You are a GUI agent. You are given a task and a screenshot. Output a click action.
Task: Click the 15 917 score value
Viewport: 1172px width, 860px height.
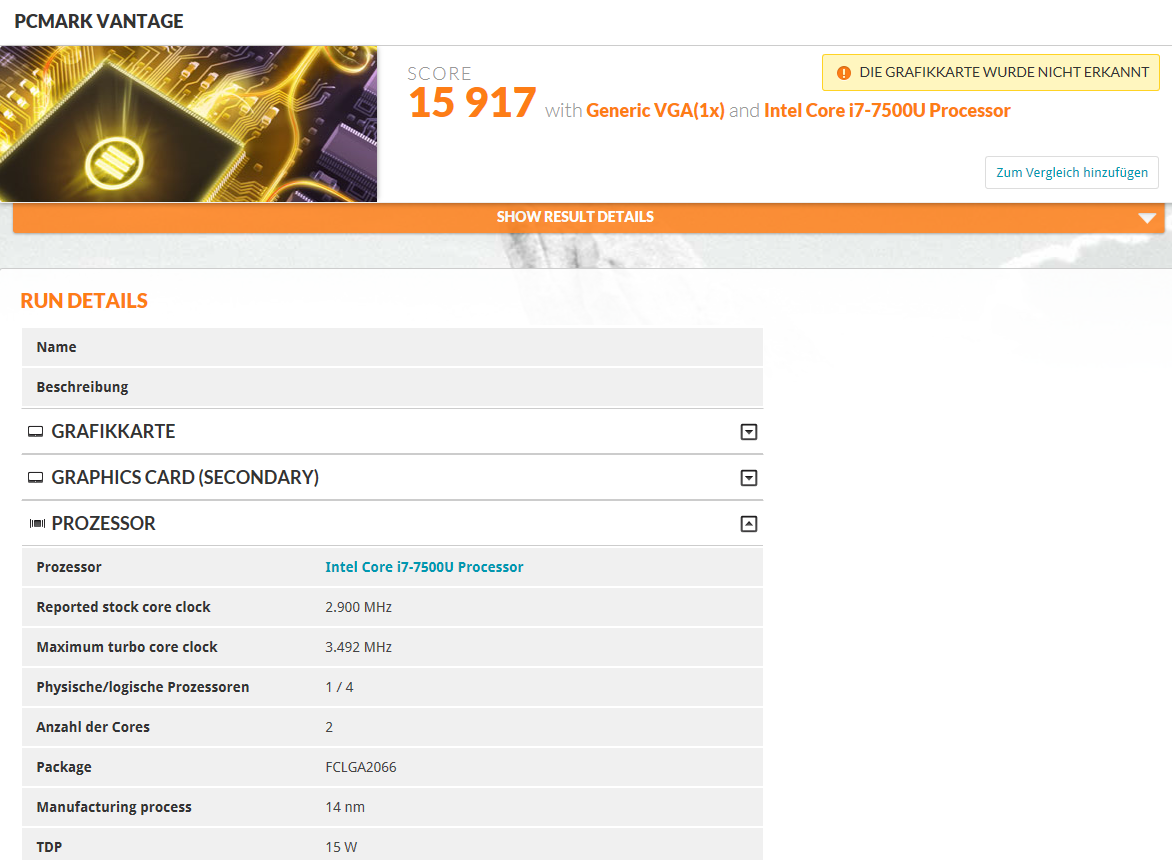(x=472, y=104)
